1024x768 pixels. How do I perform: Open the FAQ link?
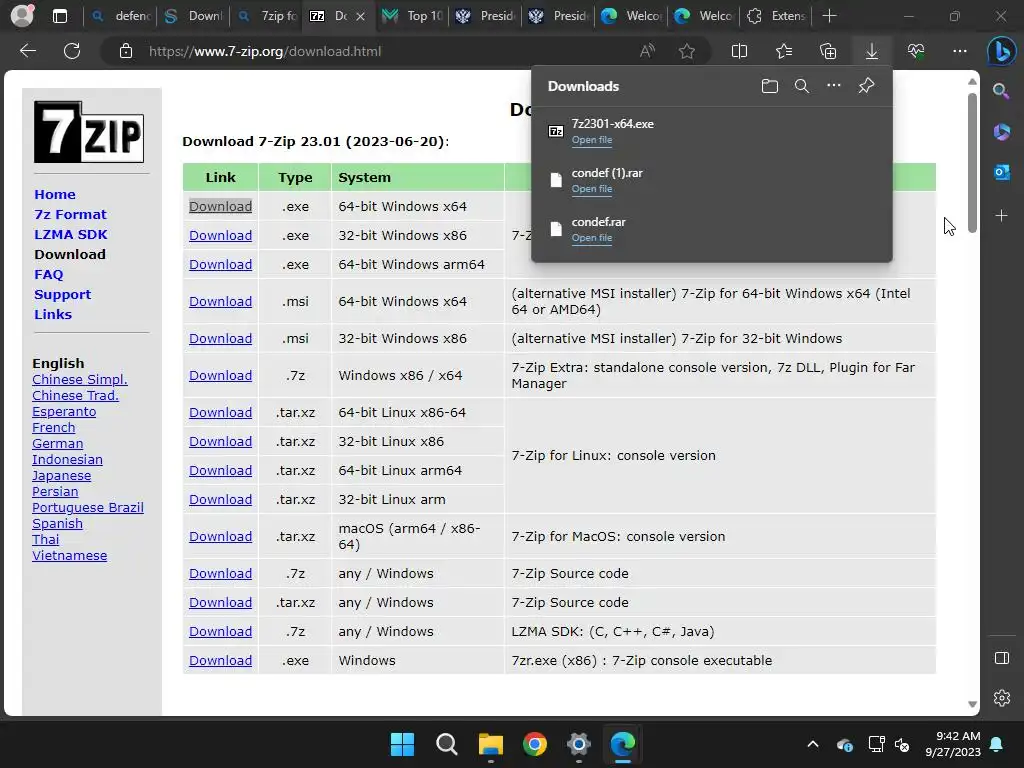coord(49,274)
